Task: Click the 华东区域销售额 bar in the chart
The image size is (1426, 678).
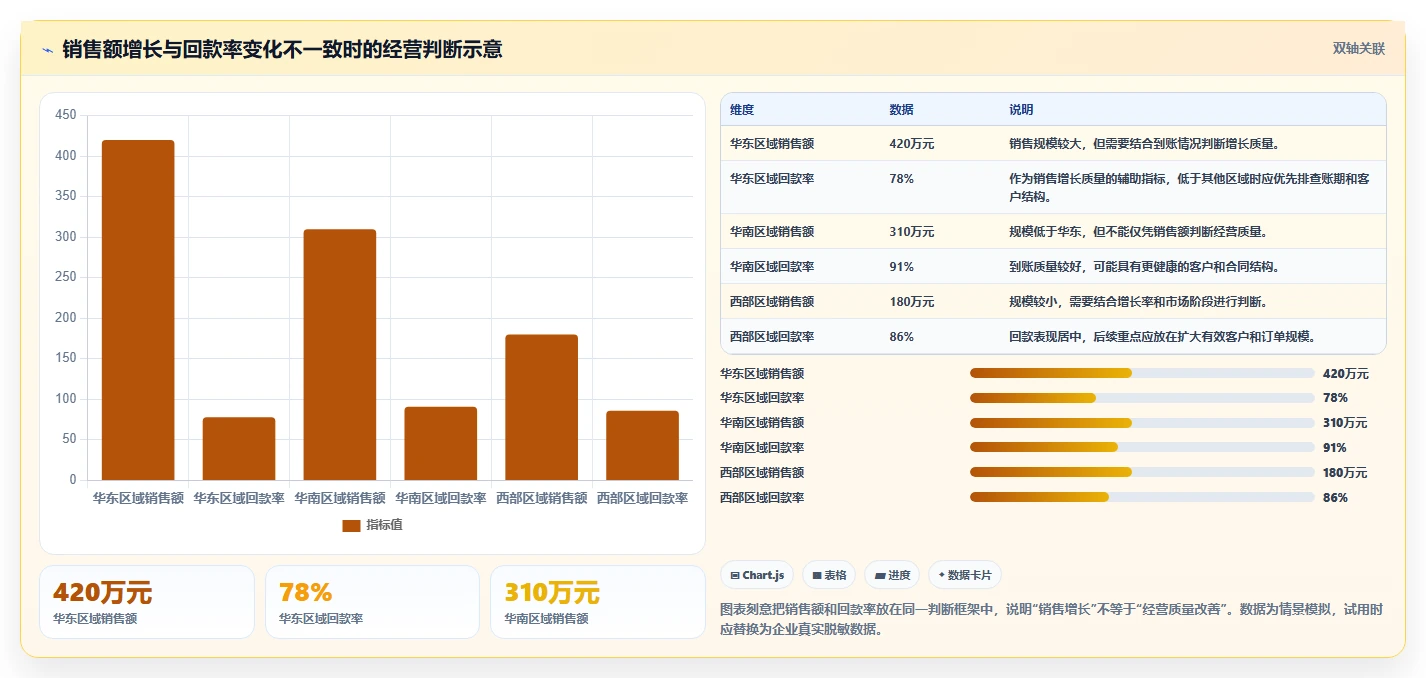Action: pos(138,310)
